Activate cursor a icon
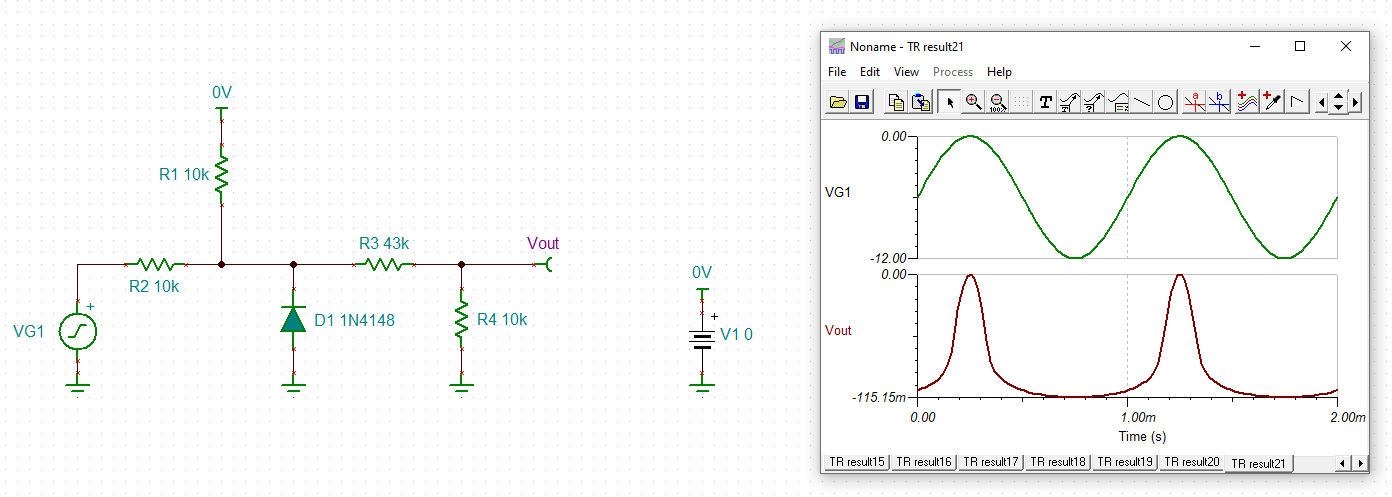The height and width of the screenshot is (497, 1392). pyautogui.click(x=1194, y=102)
